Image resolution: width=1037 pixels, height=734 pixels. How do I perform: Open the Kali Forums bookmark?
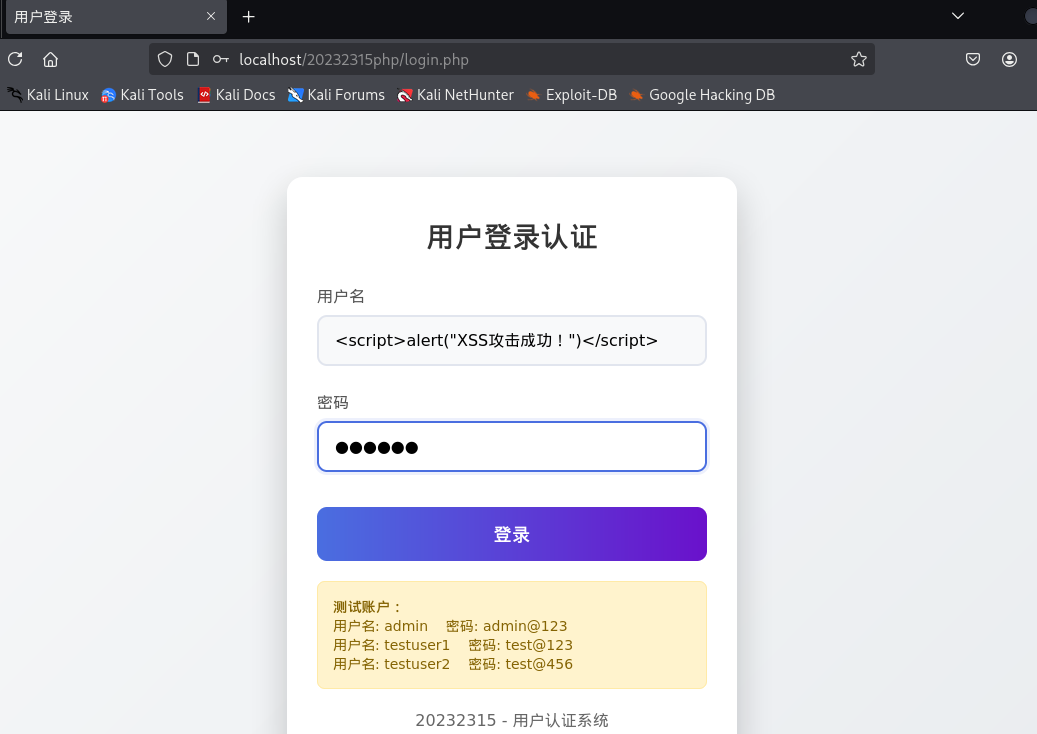[336, 95]
